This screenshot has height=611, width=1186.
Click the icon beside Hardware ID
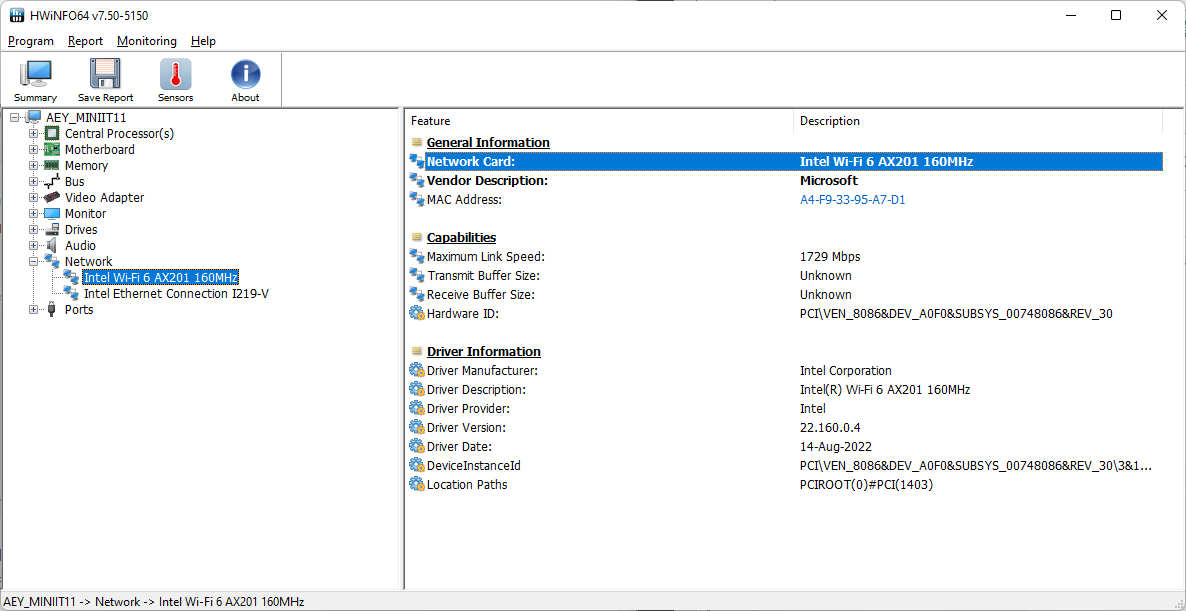click(417, 314)
